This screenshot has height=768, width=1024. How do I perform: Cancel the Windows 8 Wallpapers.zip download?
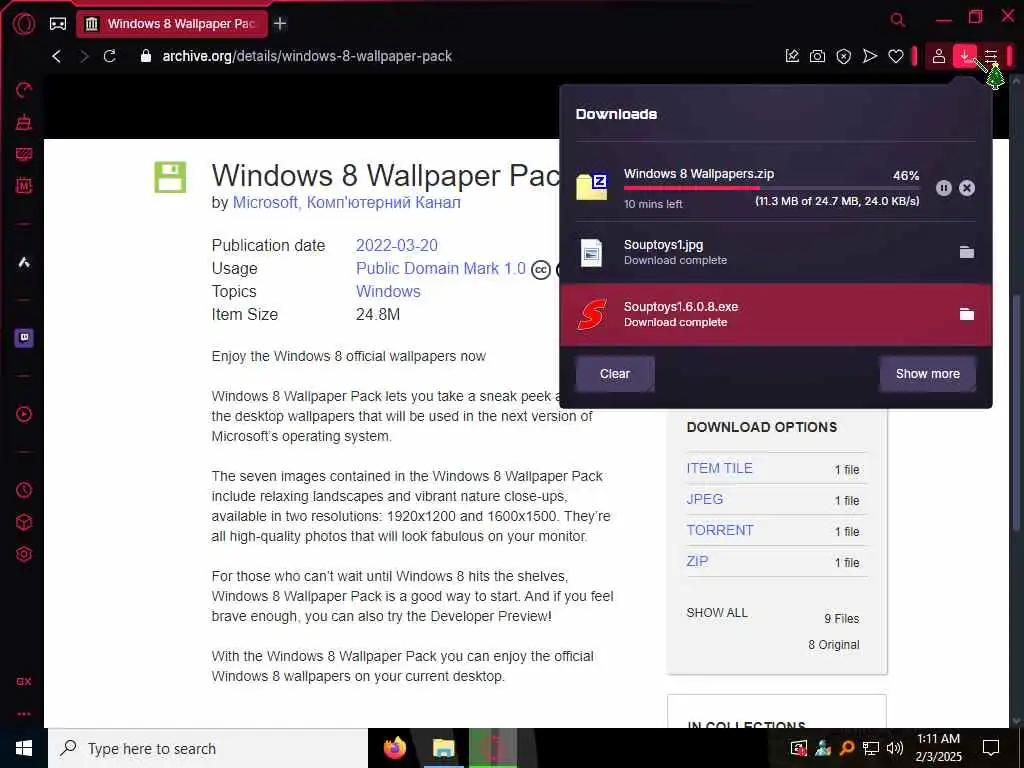tap(967, 188)
